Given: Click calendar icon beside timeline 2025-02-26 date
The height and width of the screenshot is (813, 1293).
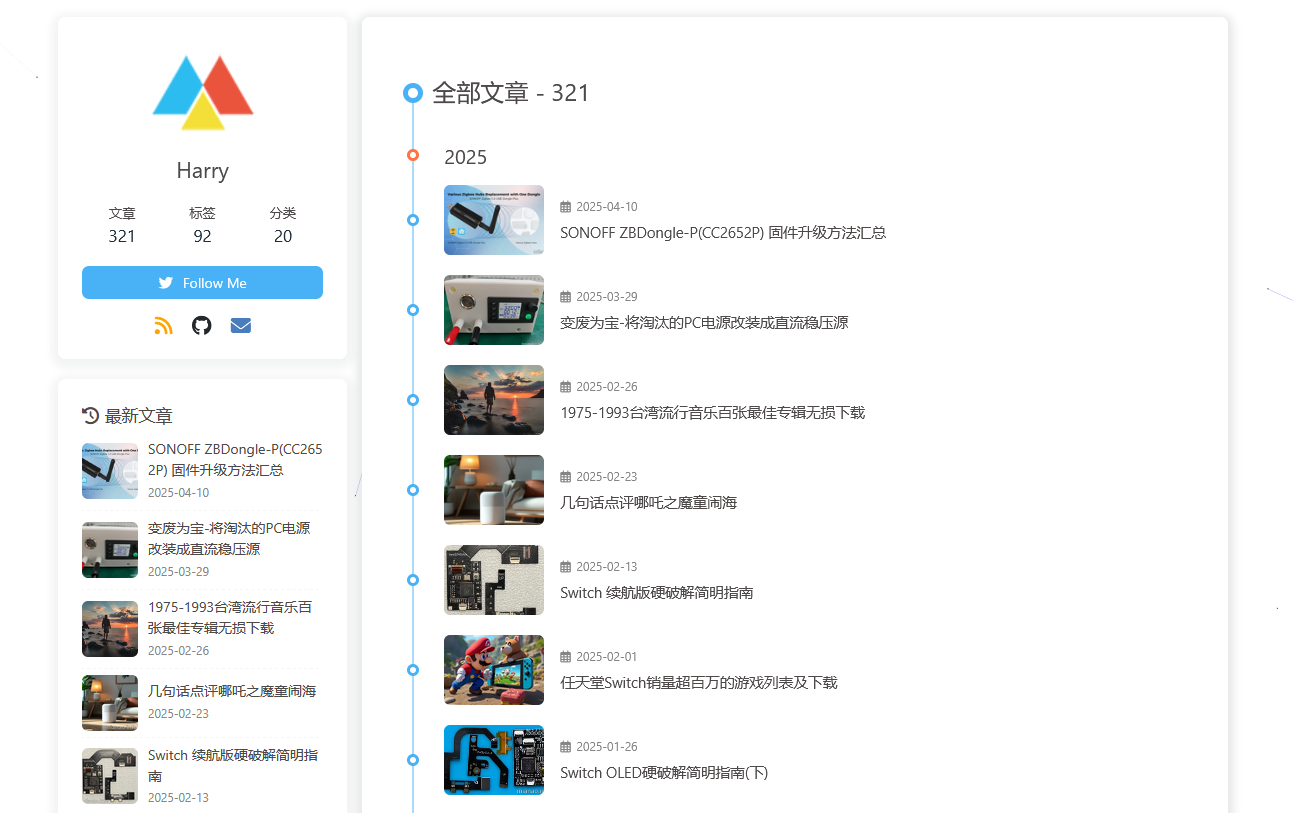Looking at the screenshot, I should coord(566,387).
